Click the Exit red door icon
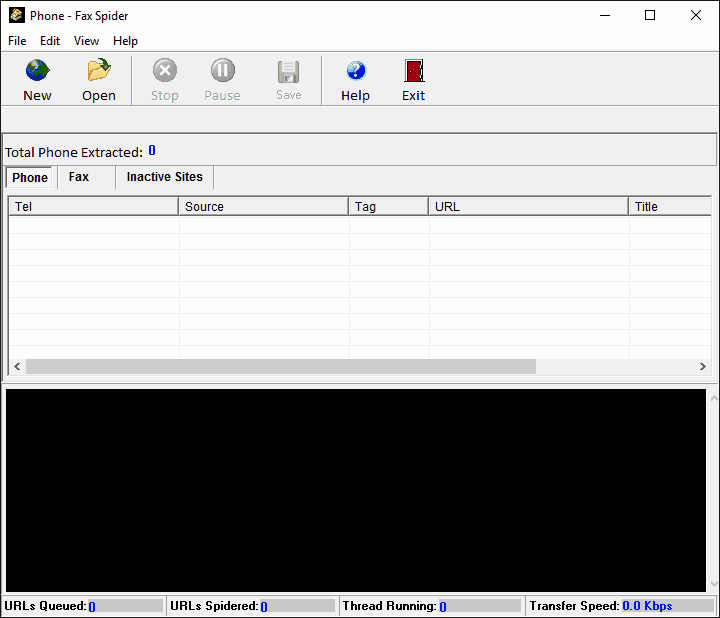Screen dimensions: 720x618 [414, 71]
